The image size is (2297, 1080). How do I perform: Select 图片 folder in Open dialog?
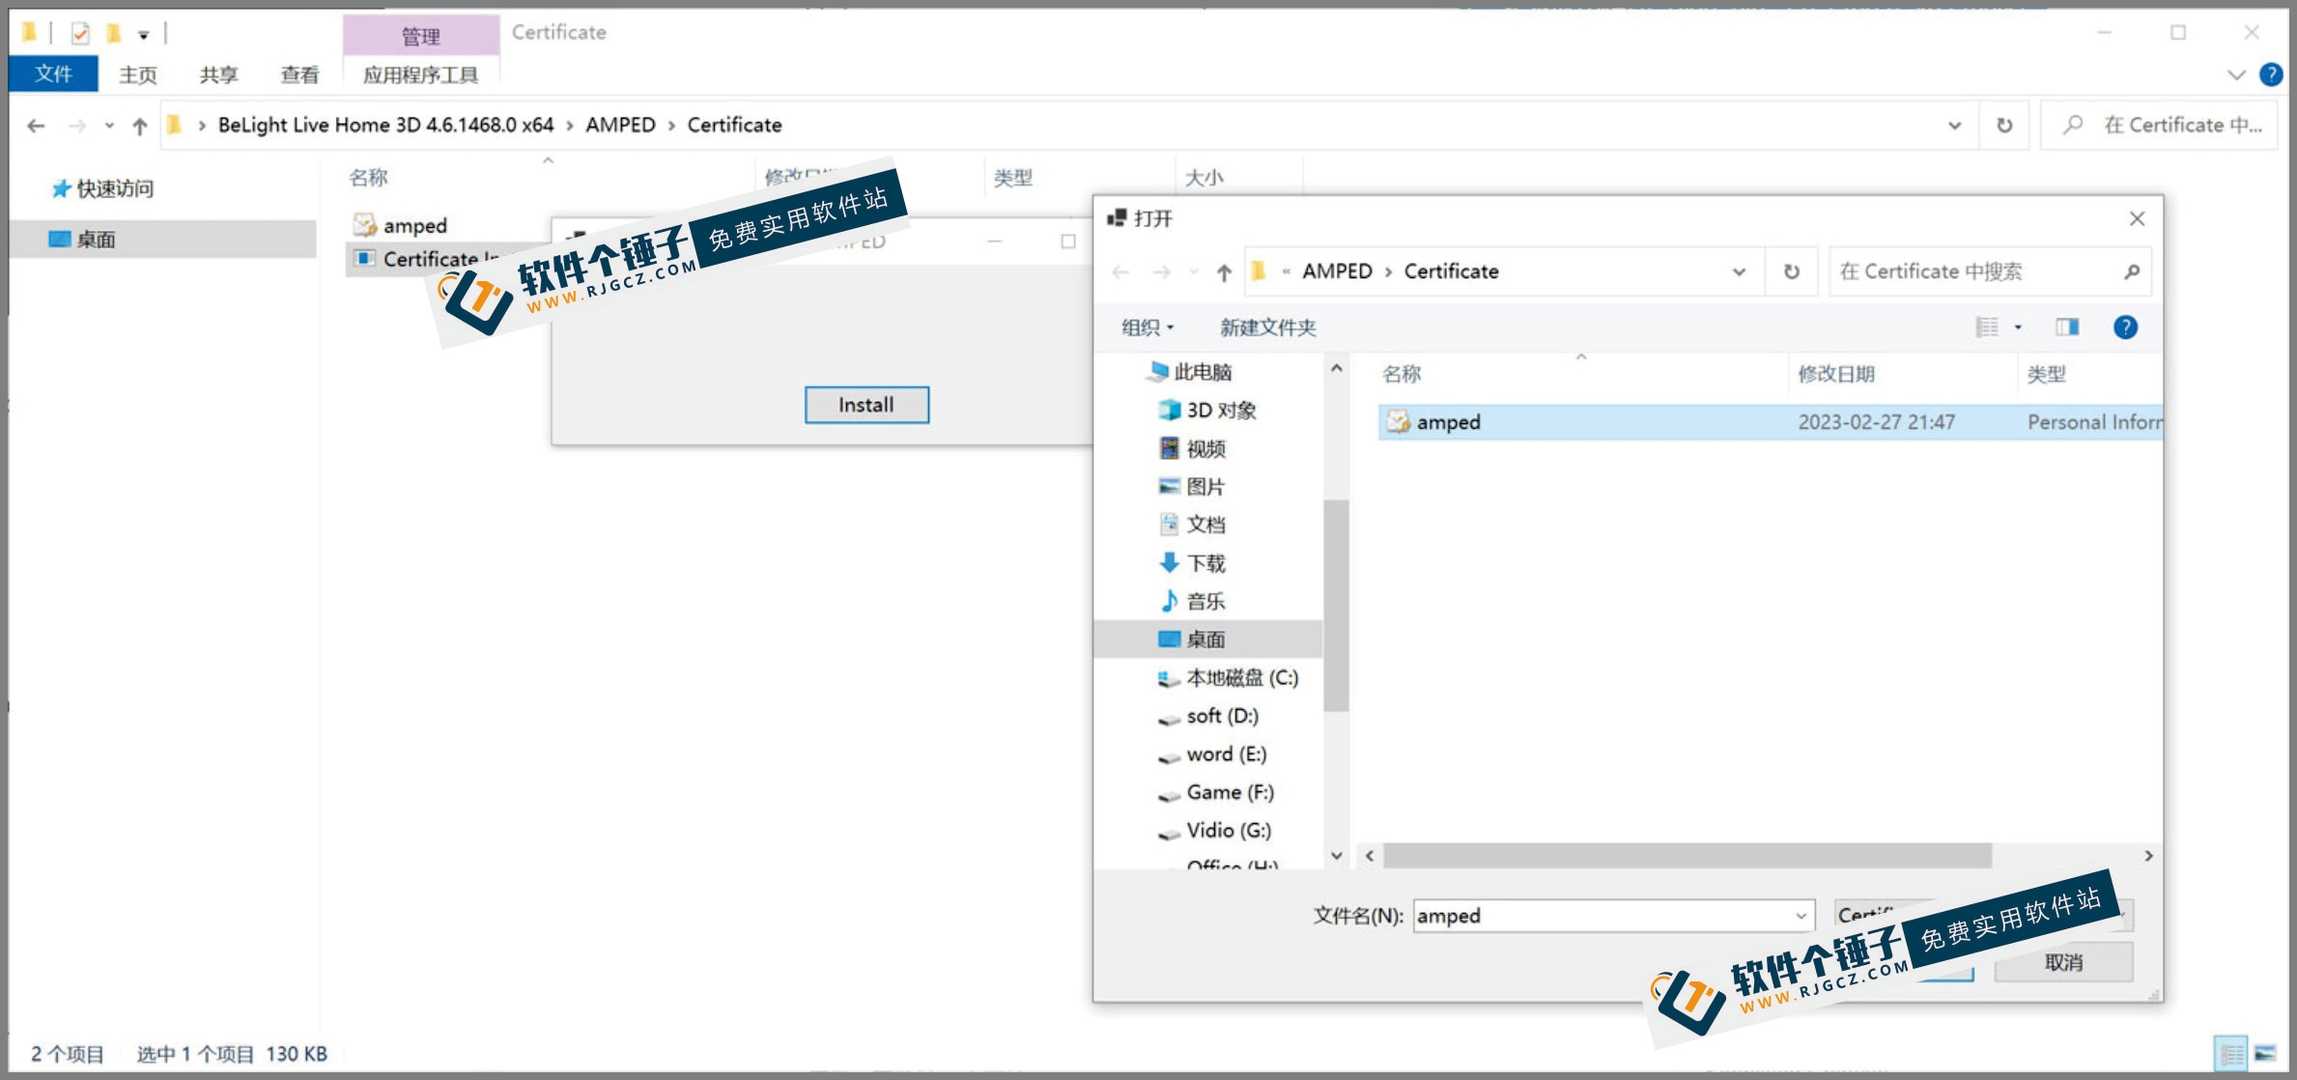pyautogui.click(x=1192, y=487)
